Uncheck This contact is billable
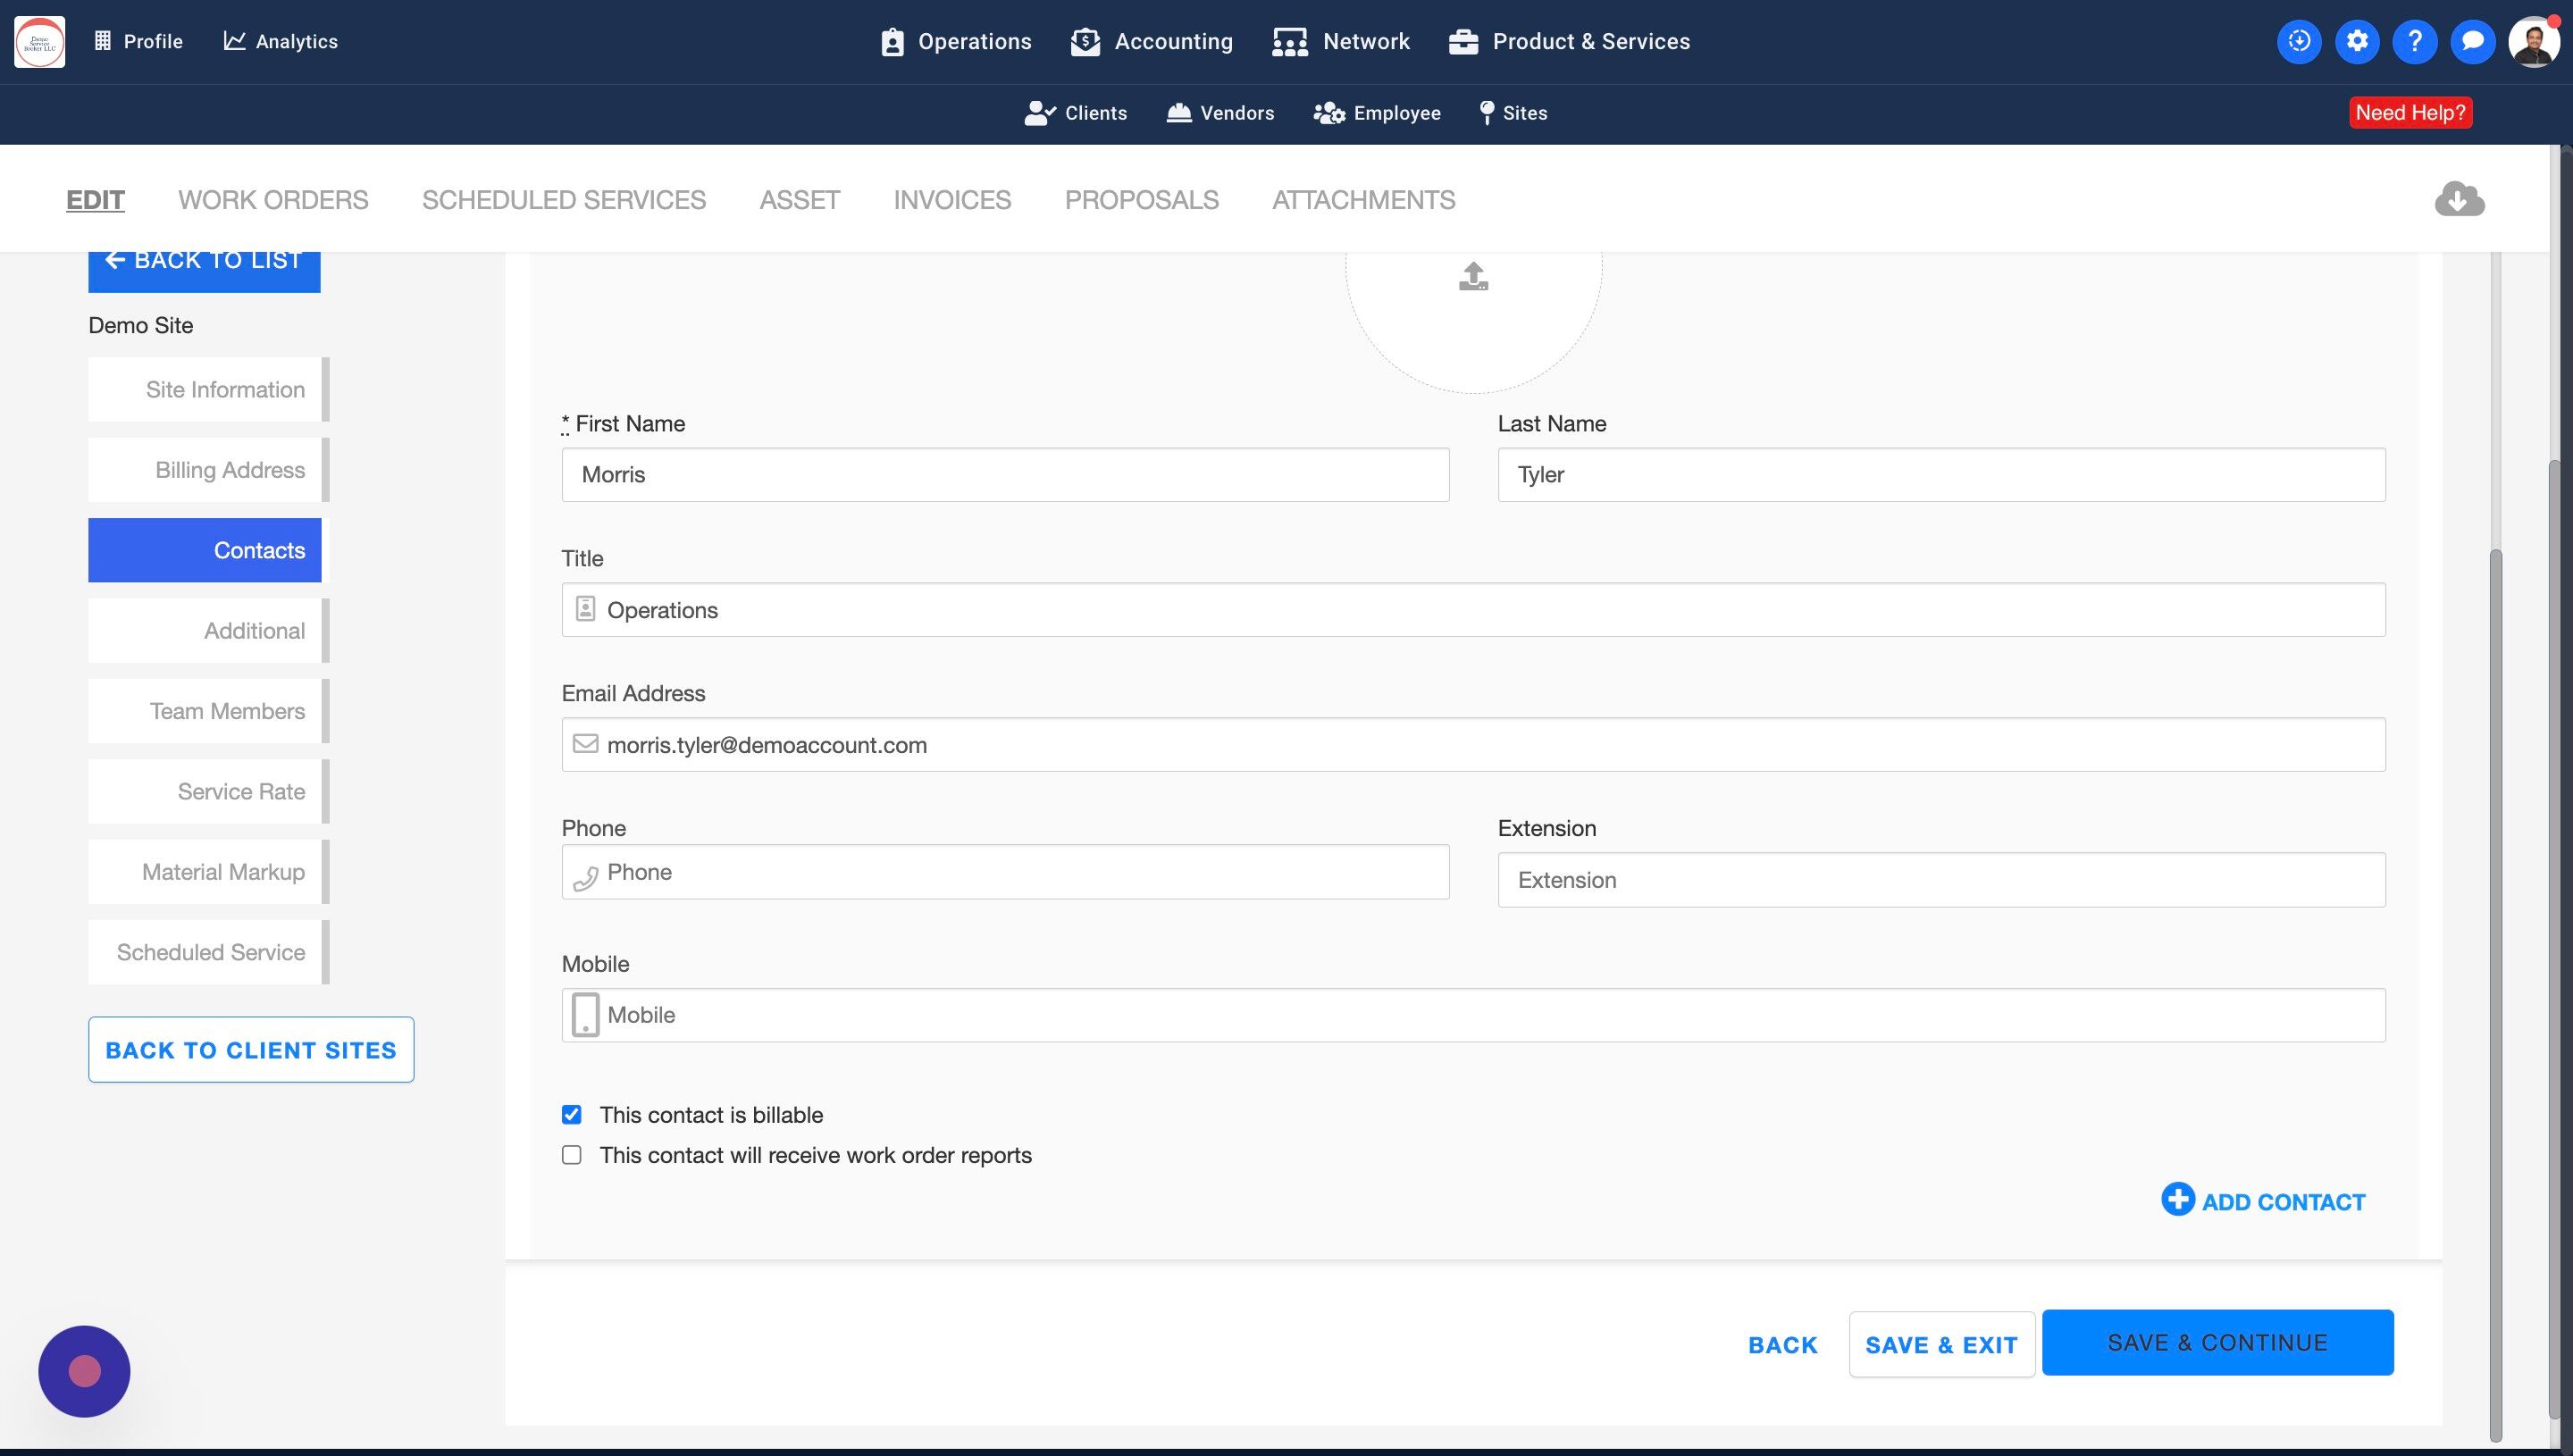The width and height of the screenshot is (2573, 1456). (x=571, y=1114)
